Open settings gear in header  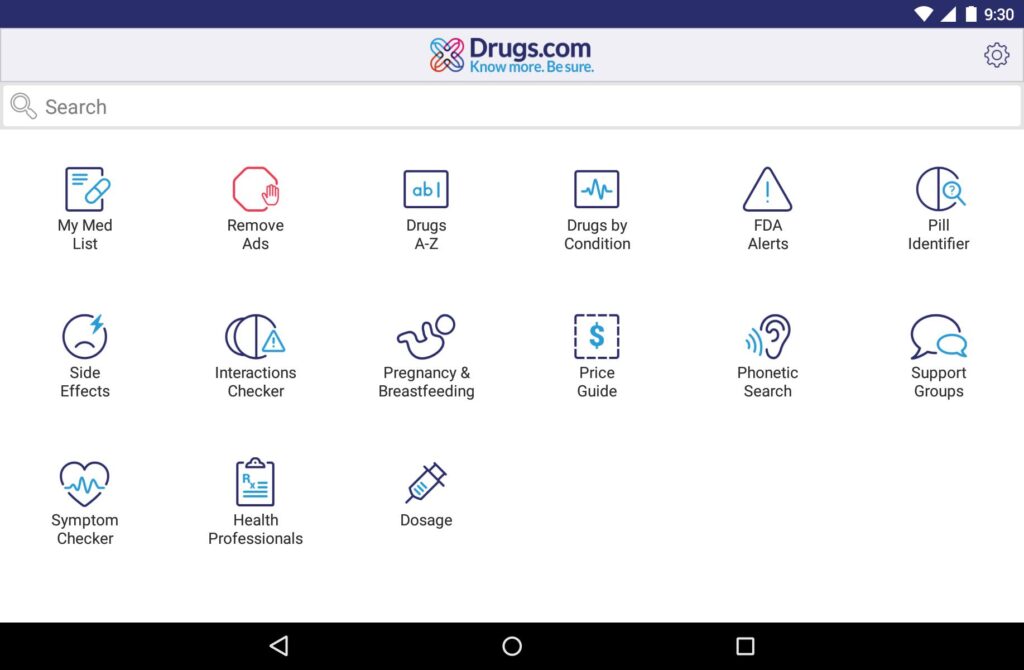click(x=997, y=55)
